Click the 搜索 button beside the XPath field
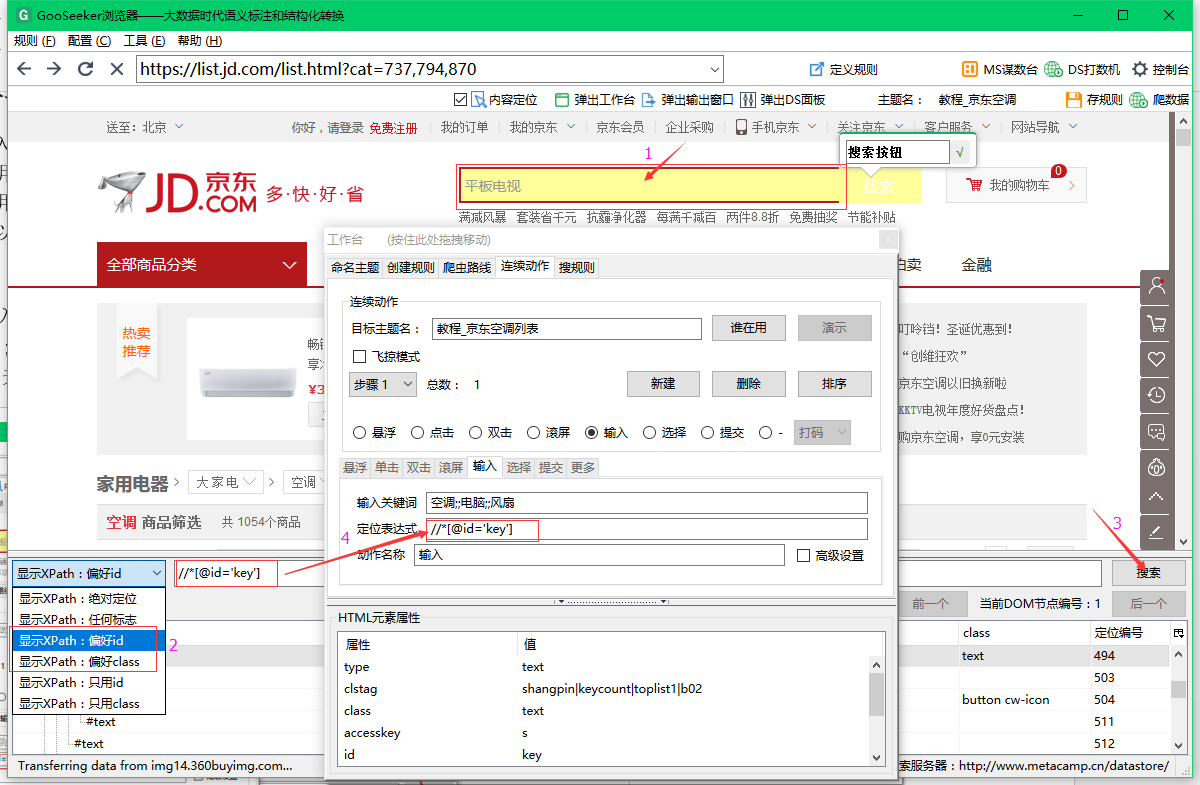This screenshot has width=1200, height=785. [x=1148, y=573]
